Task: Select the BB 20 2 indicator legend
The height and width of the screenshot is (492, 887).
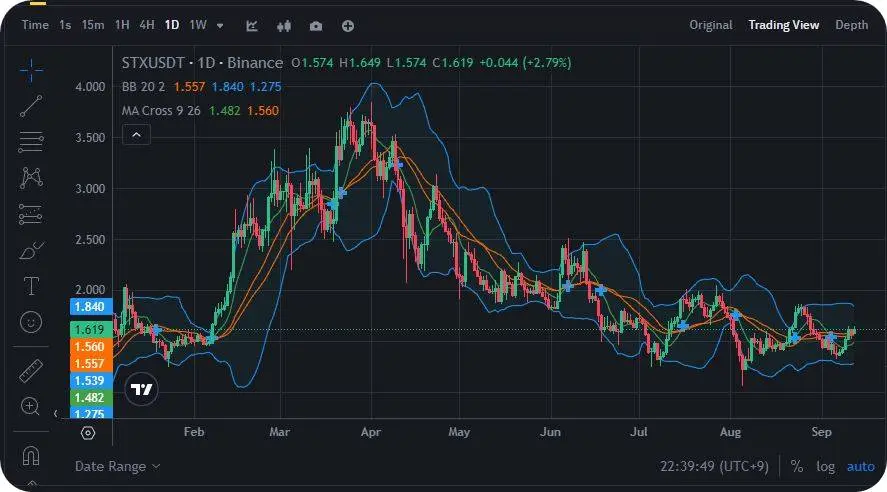Action: [x=144, y=87]
